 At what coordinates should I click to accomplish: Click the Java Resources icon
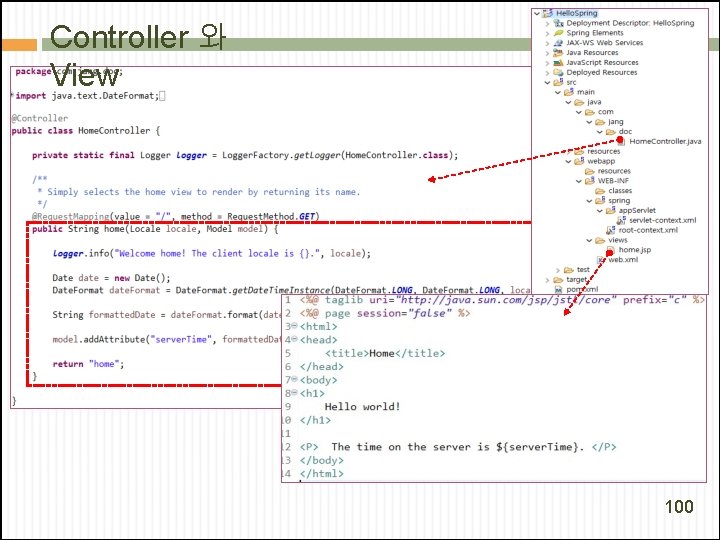point(558,53)
